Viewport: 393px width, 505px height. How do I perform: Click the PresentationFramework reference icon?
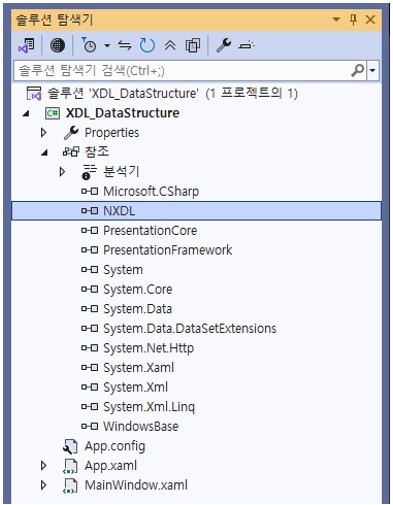coord(90,250)
